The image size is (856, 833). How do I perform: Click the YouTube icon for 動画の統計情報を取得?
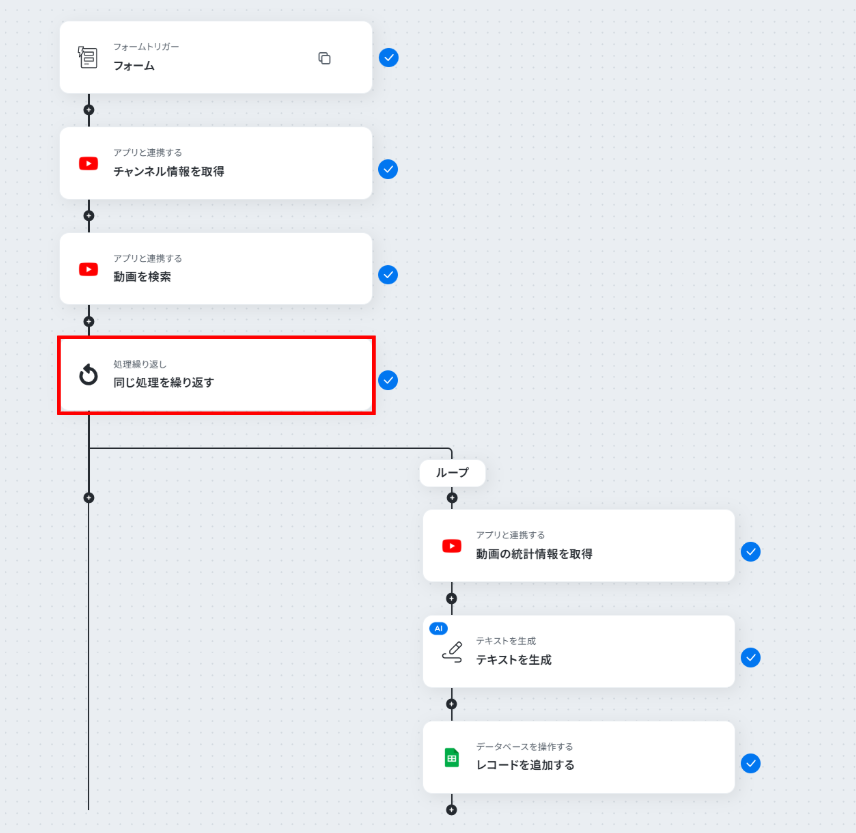[451, 546]
